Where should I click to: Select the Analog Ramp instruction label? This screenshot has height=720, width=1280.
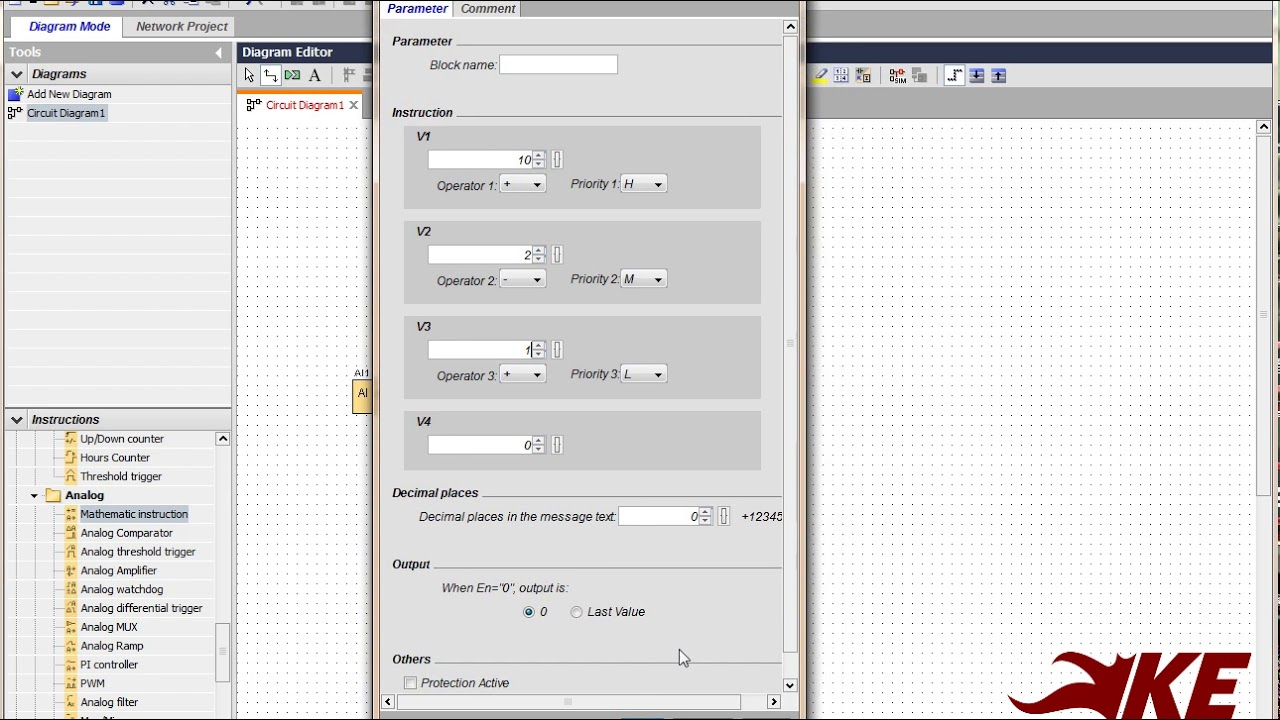point(112,646)
